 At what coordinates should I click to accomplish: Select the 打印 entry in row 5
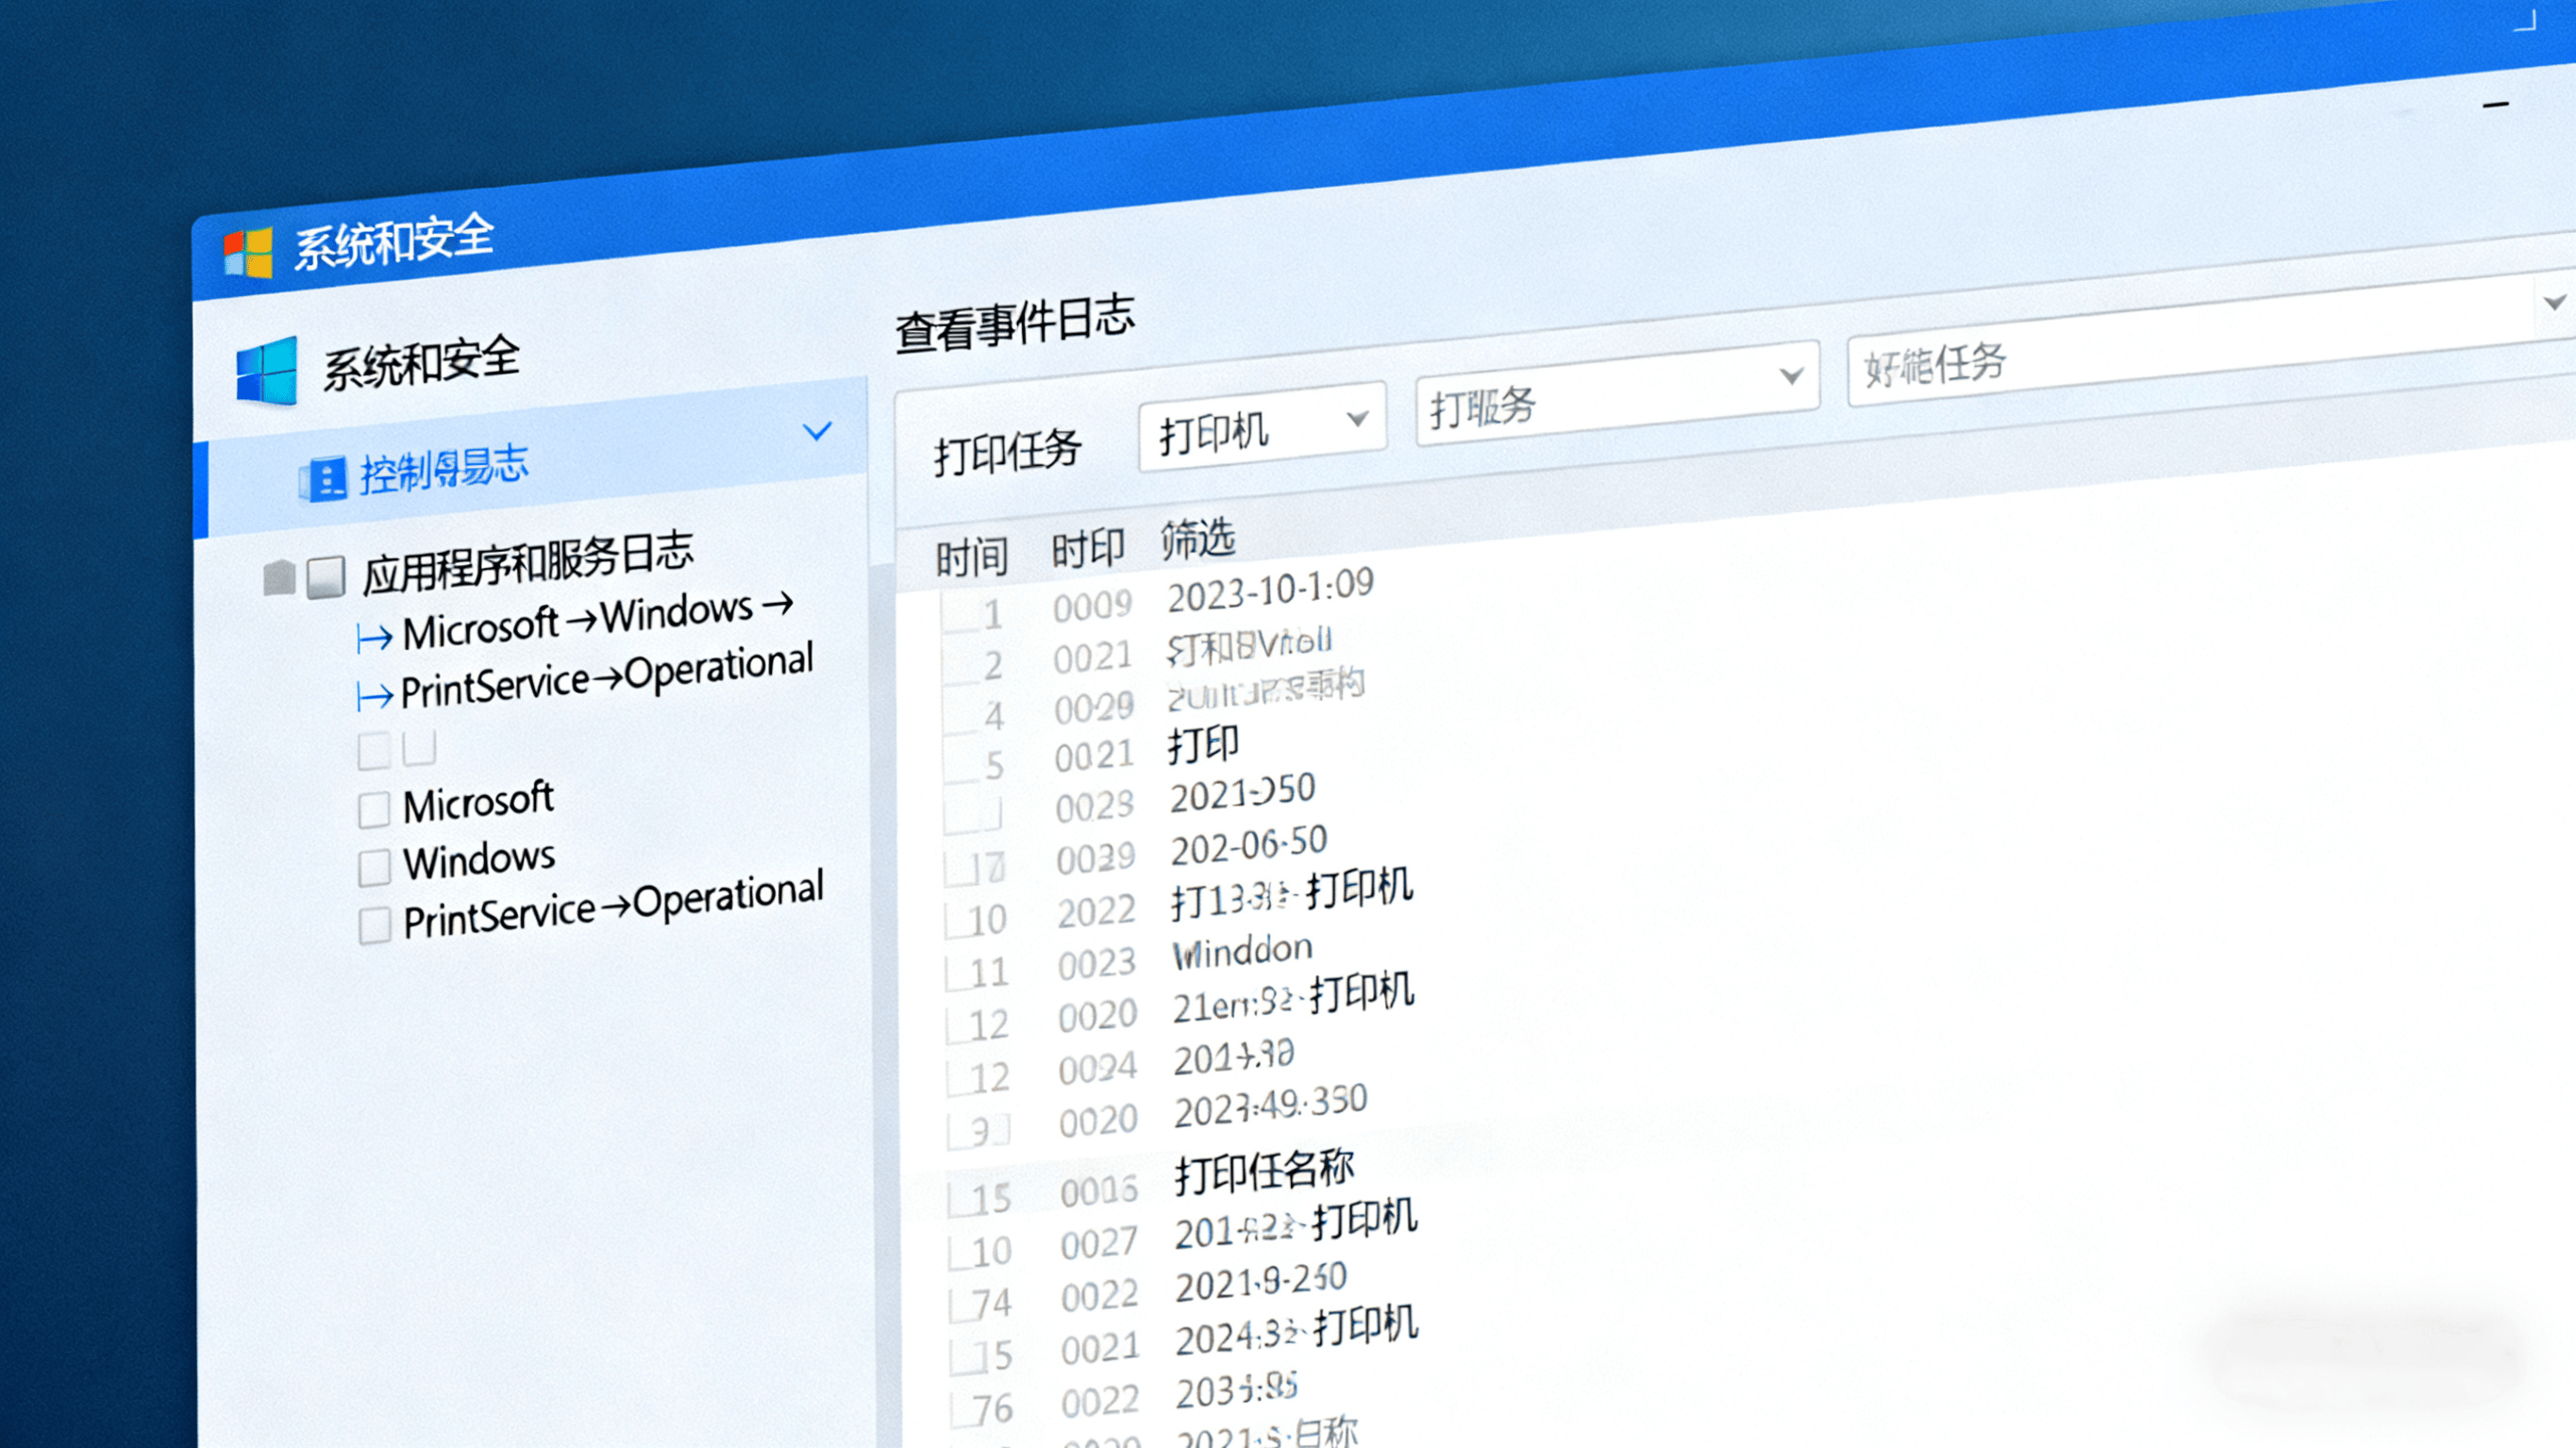(x=1204, y=745)
